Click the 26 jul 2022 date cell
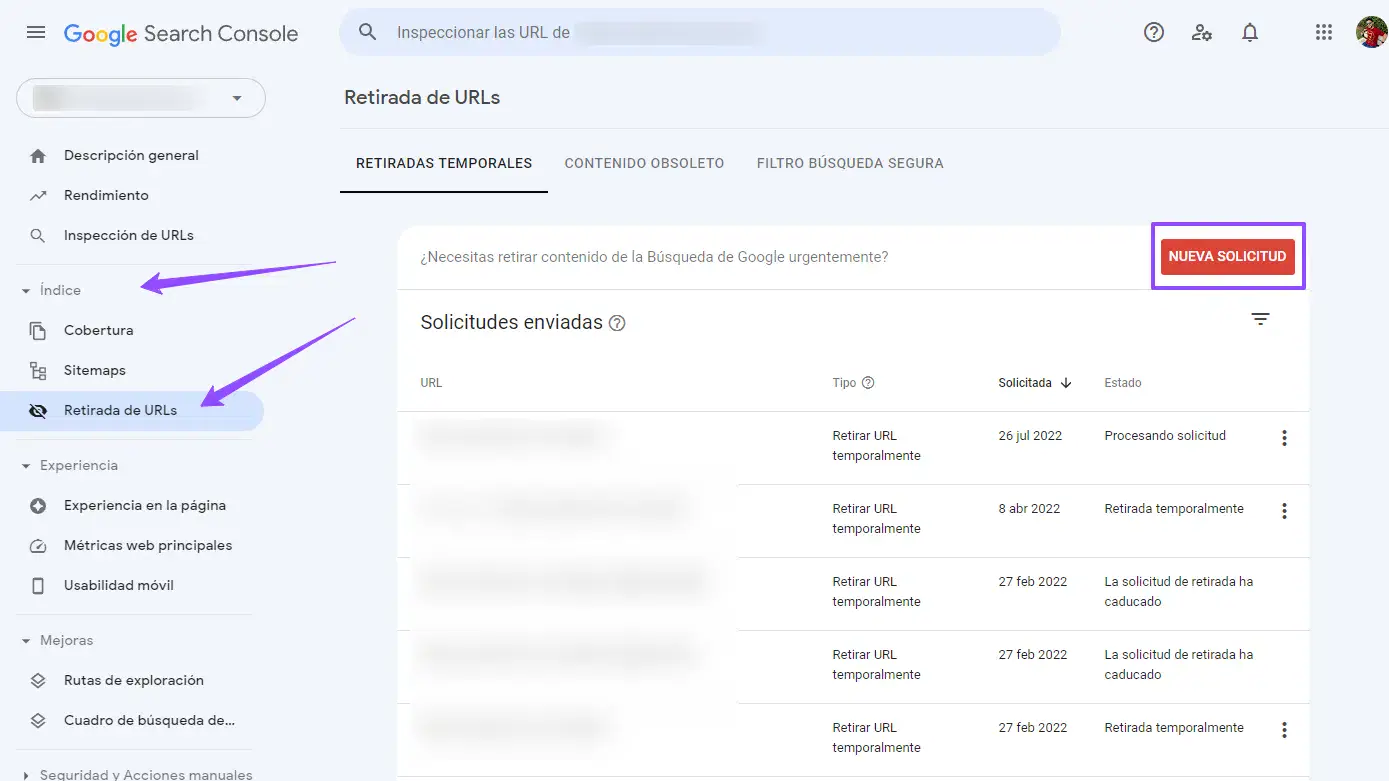Screen dimensions: 1389x781 click(x=1030, y=436)
